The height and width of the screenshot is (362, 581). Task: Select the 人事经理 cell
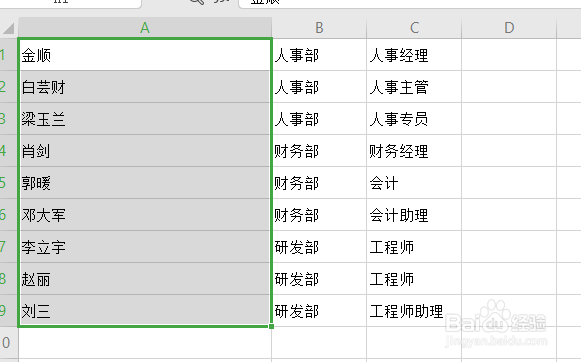click(x=414, y=55)
